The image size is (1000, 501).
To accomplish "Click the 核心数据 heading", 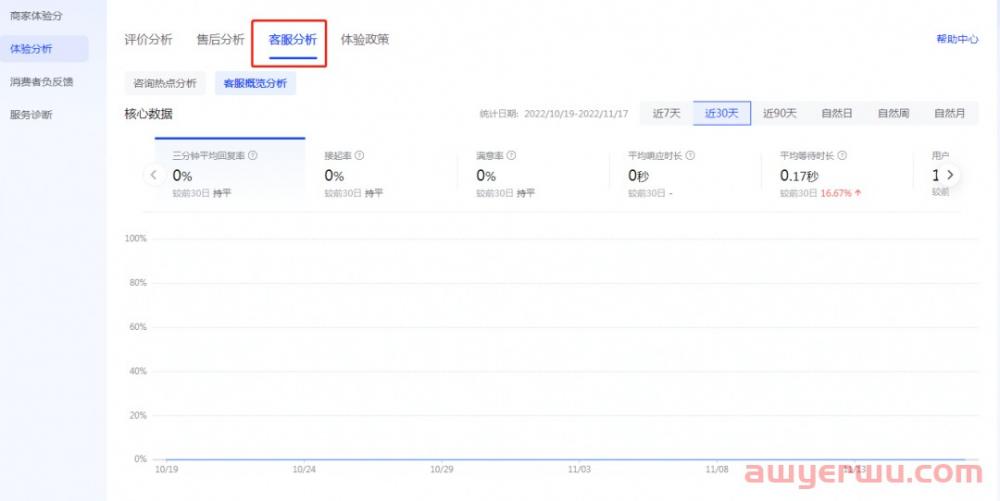I will pos(148,114).
